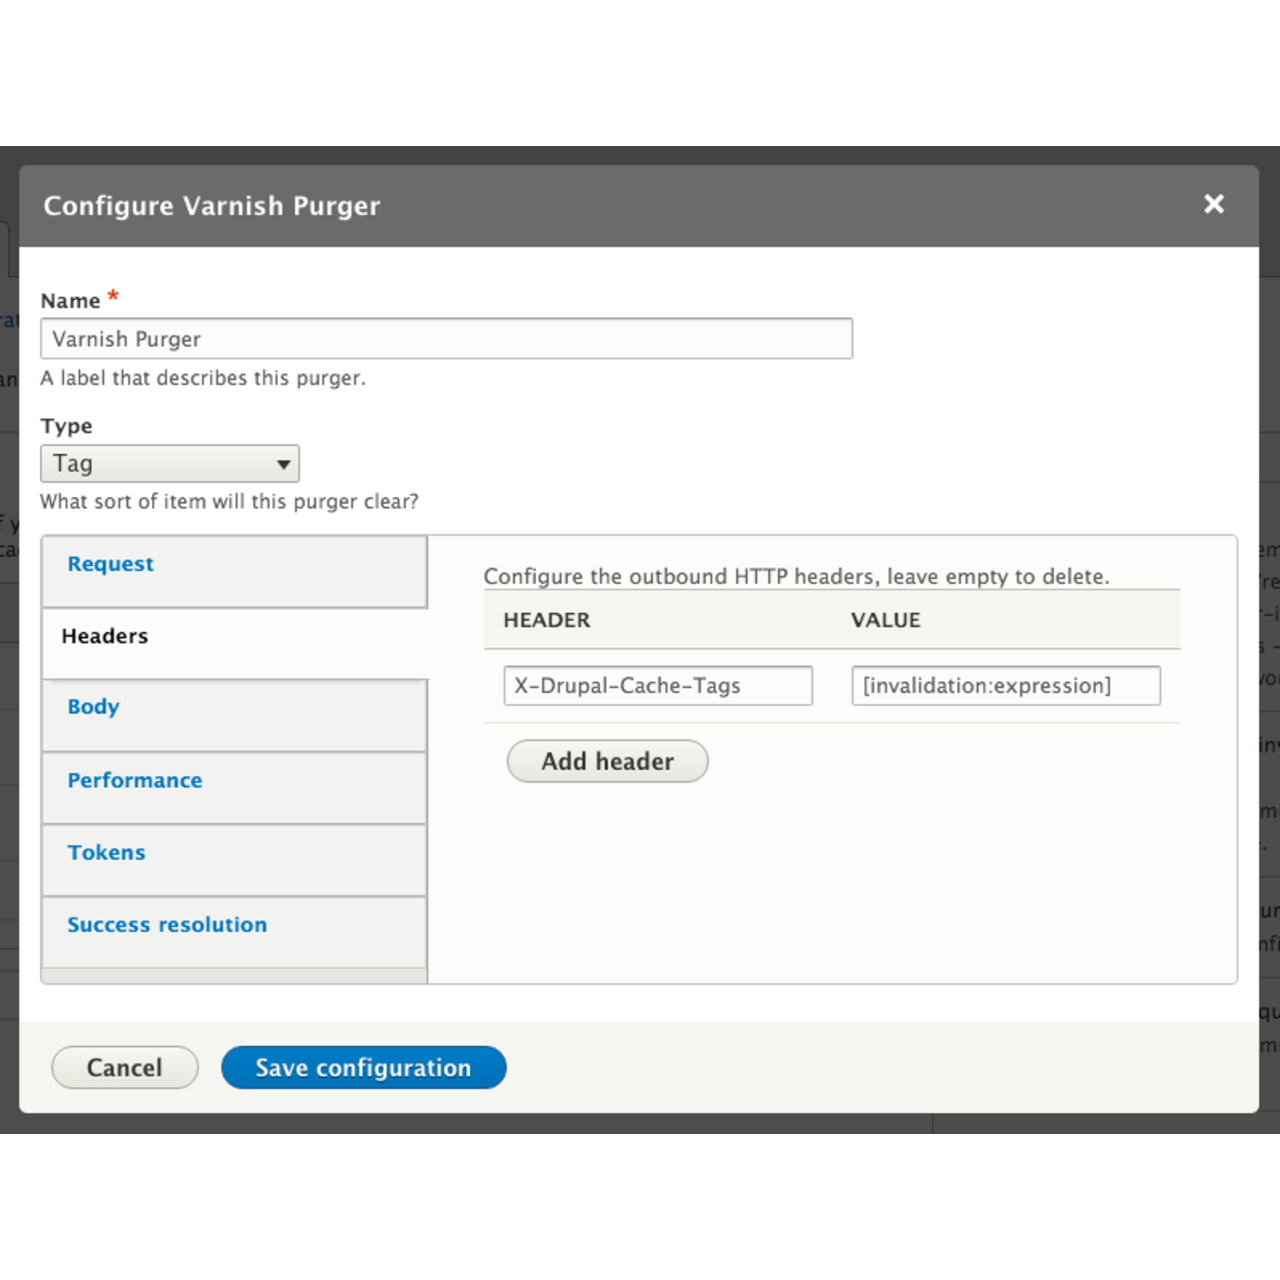Click the Type field label
Viewport: 1280px width, 1280px height.
click(x=66, y=426)
